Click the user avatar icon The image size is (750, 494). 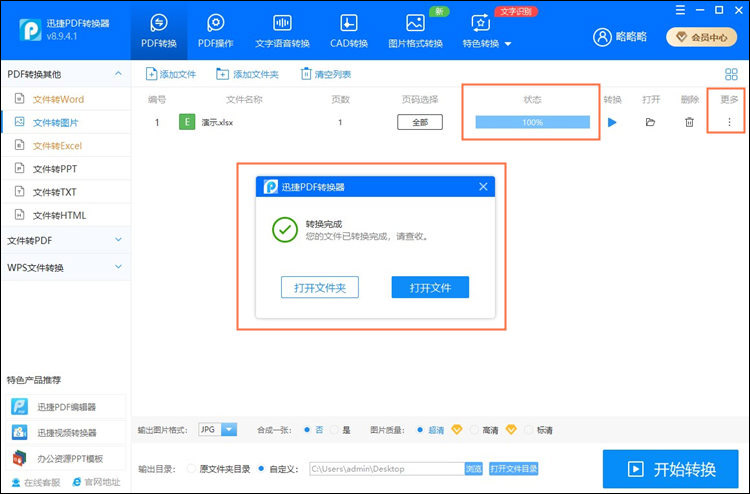coord(602,37)
